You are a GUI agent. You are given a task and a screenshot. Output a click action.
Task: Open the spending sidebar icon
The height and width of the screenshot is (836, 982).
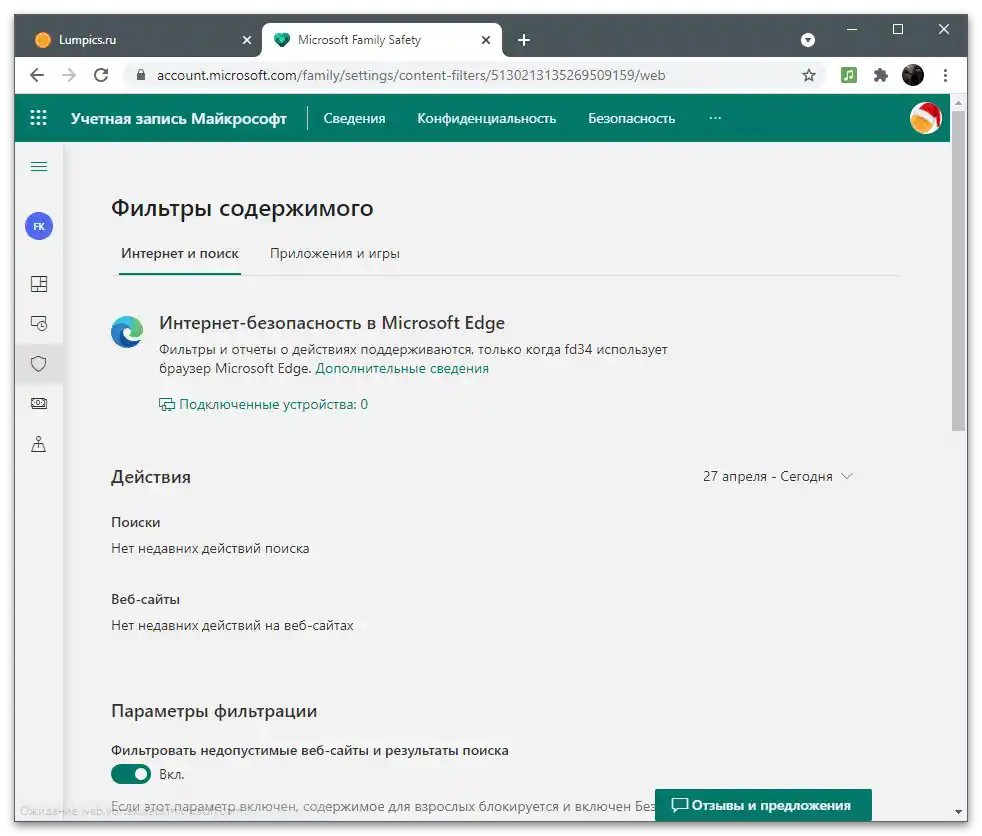39,403
